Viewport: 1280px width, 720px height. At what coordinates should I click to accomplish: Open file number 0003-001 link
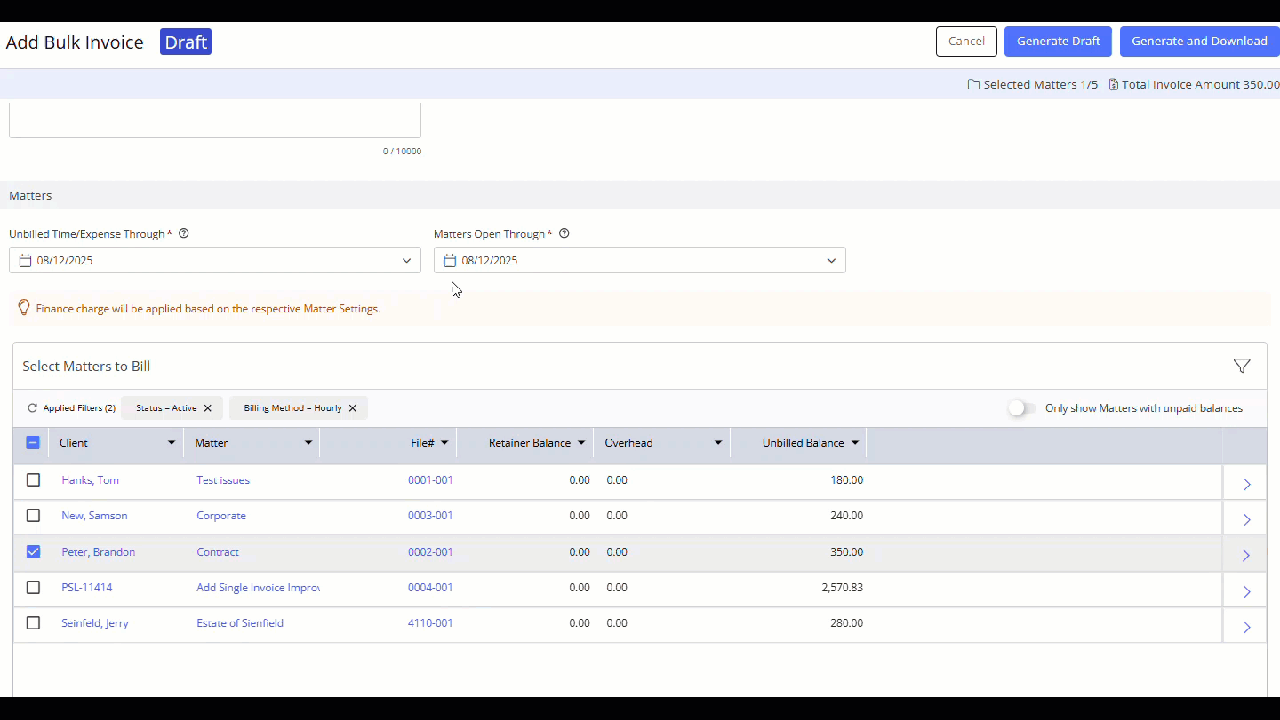pos(430,515)
